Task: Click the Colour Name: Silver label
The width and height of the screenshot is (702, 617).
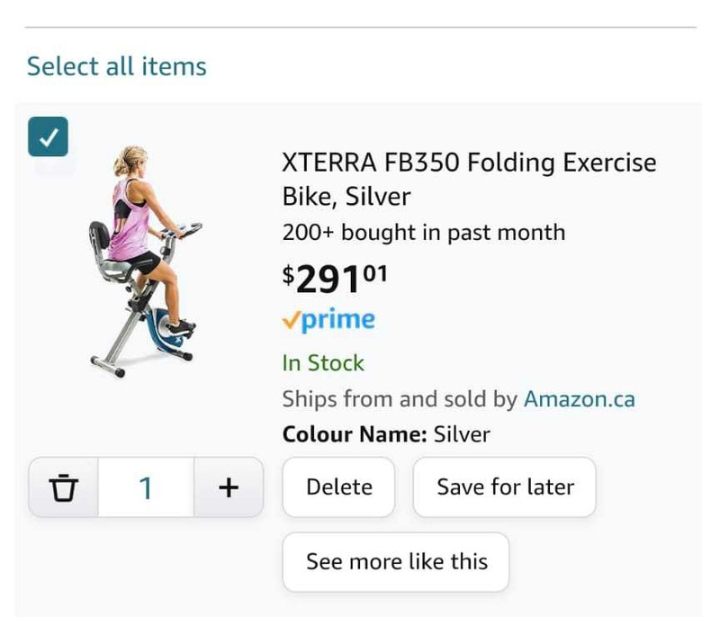Action: pyautogui.click(x=386, y=434)
